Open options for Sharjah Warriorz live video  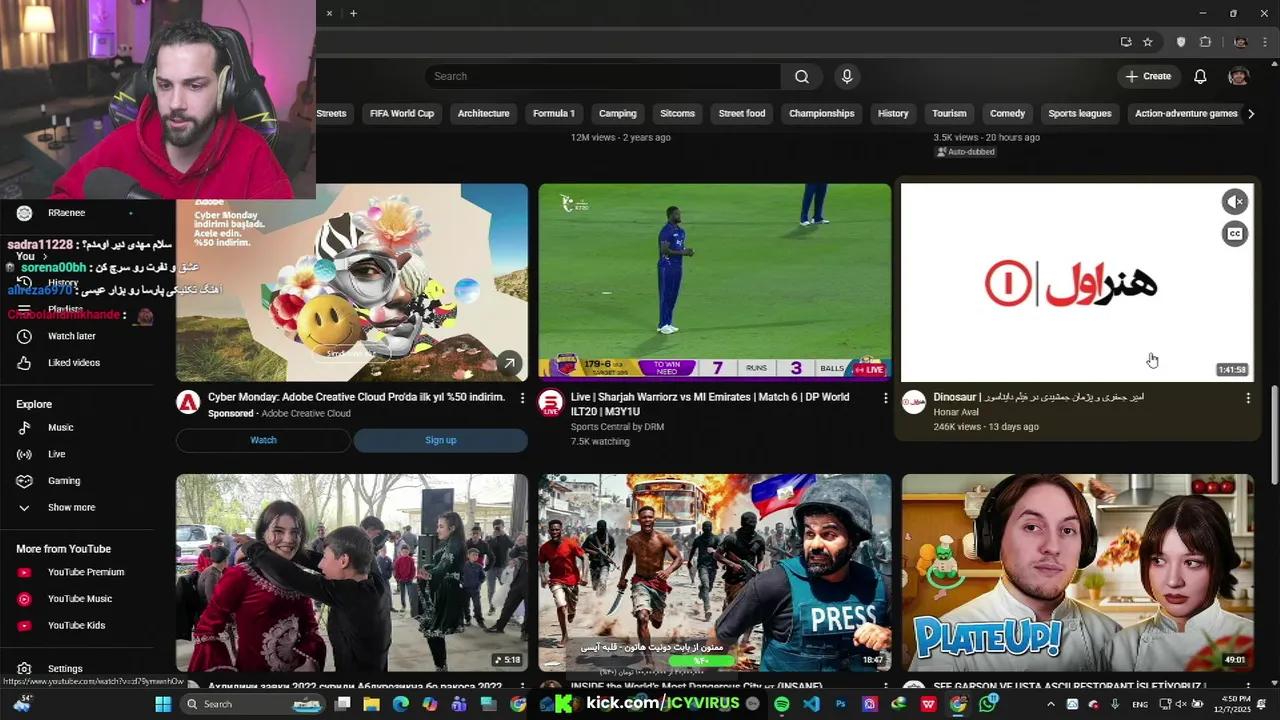pyautogui.click(x=885, y=398)
